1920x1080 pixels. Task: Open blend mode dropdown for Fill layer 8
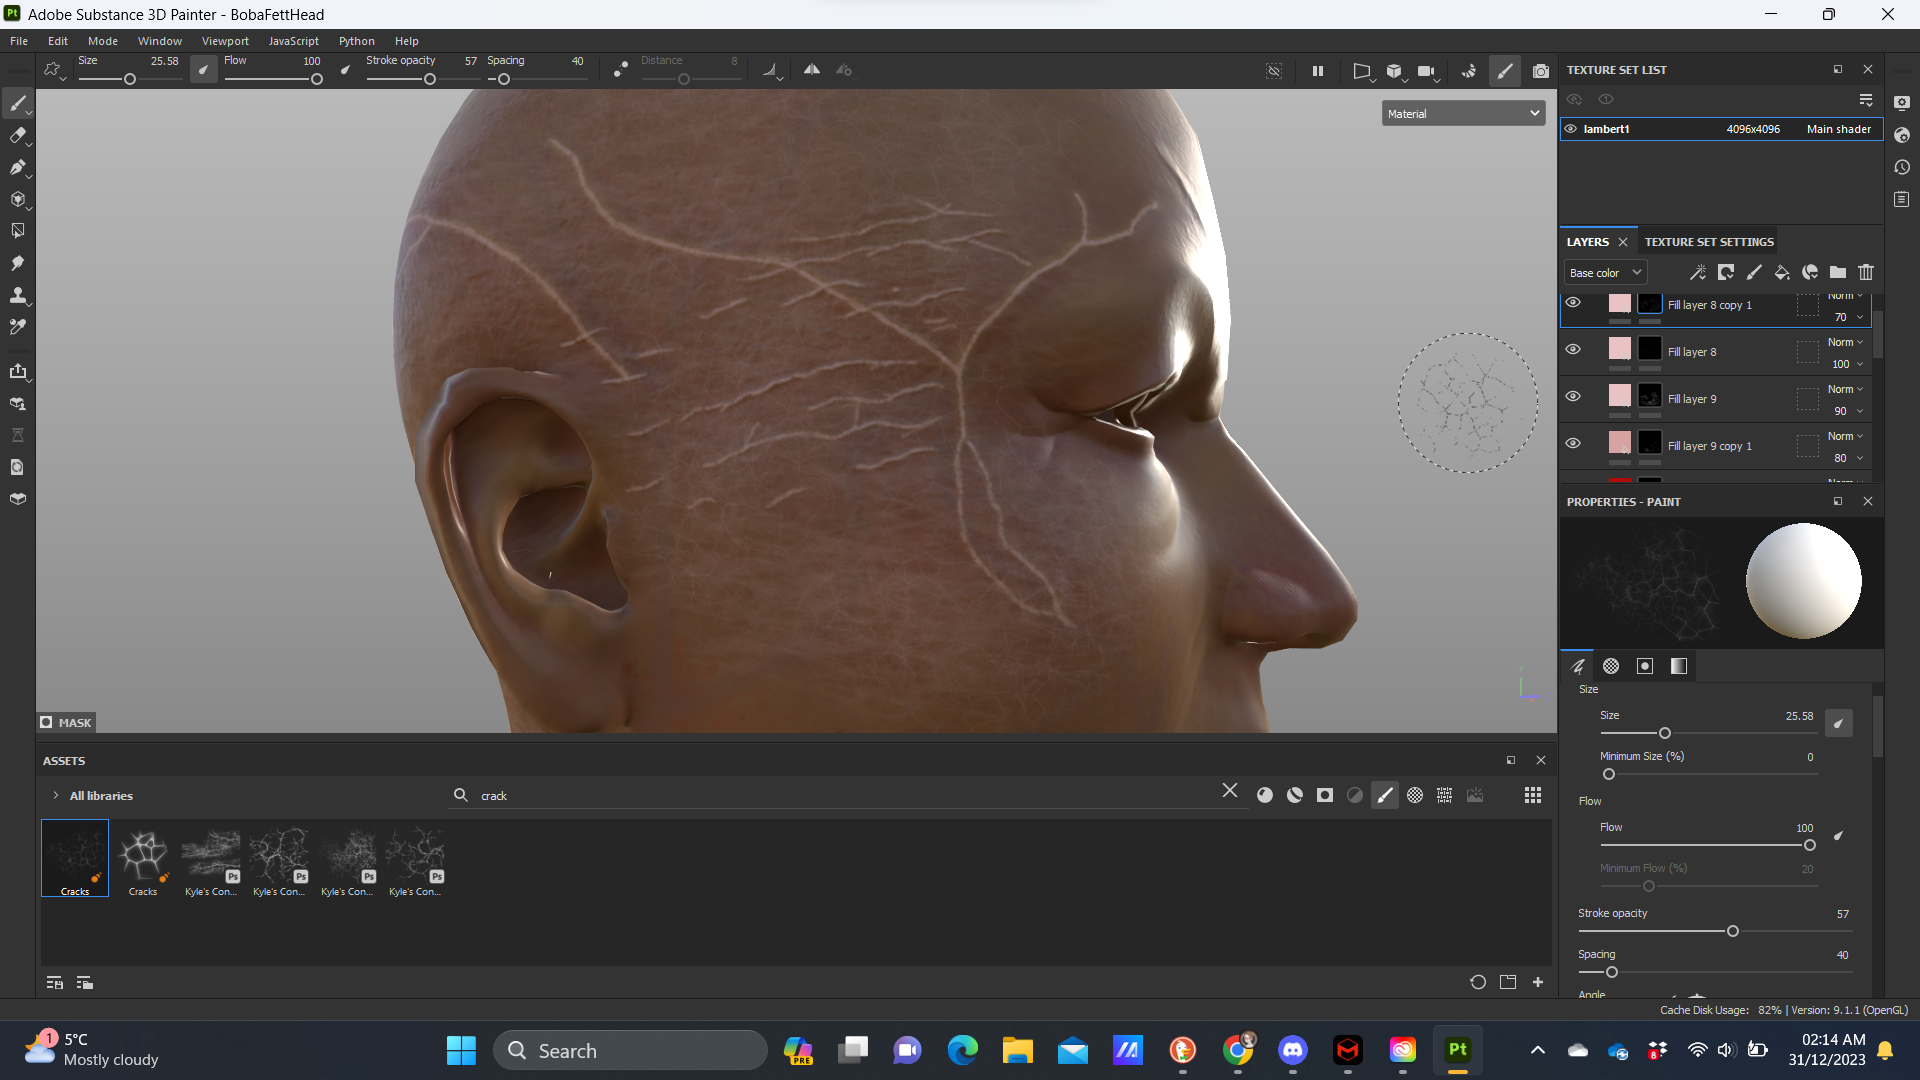tap(1845, 342)
